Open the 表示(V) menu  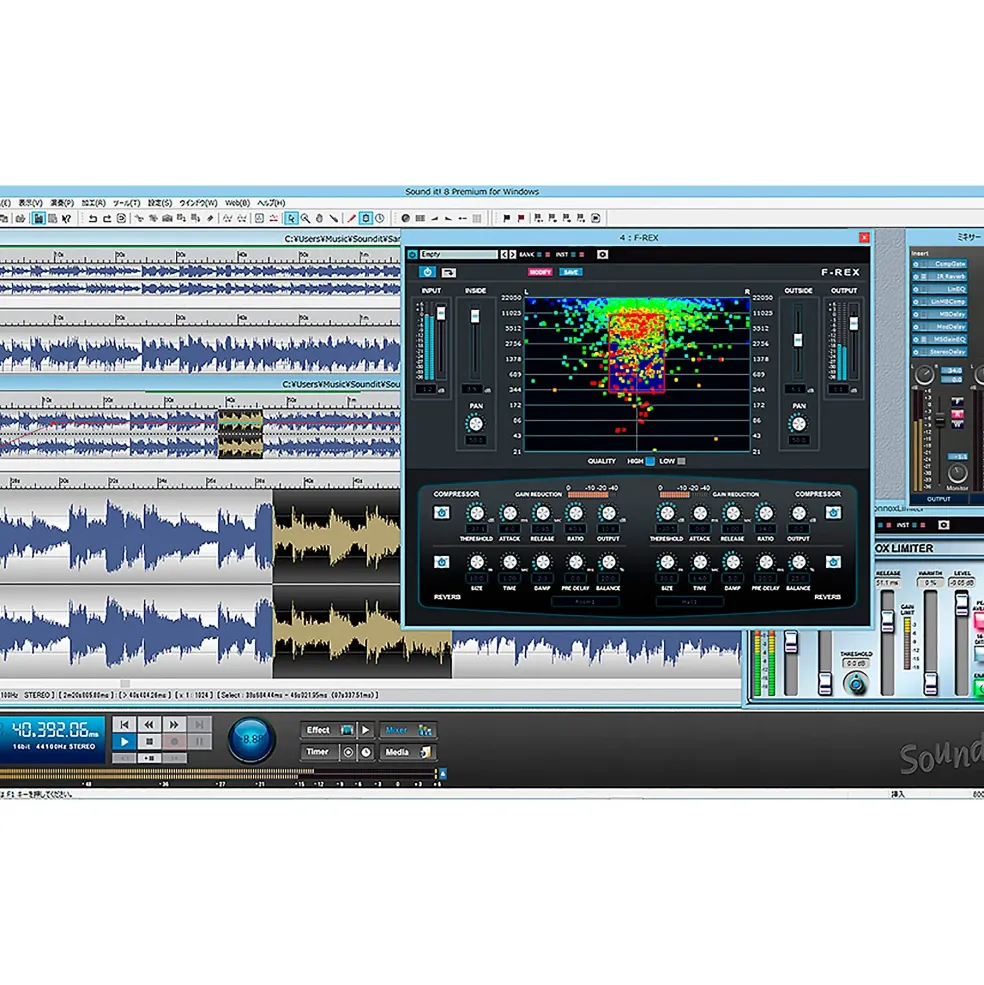(x=30, y=204)
